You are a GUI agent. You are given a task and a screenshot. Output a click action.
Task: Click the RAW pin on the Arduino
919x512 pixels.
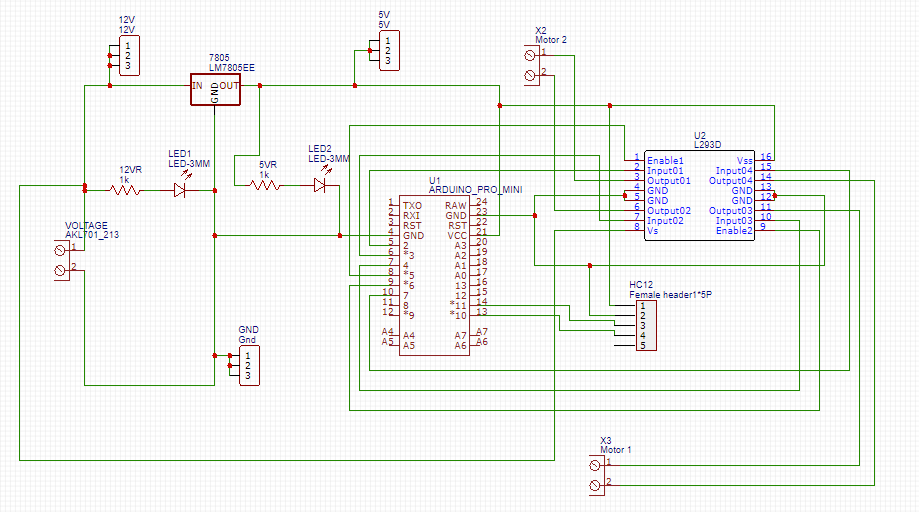coord(455,206)
